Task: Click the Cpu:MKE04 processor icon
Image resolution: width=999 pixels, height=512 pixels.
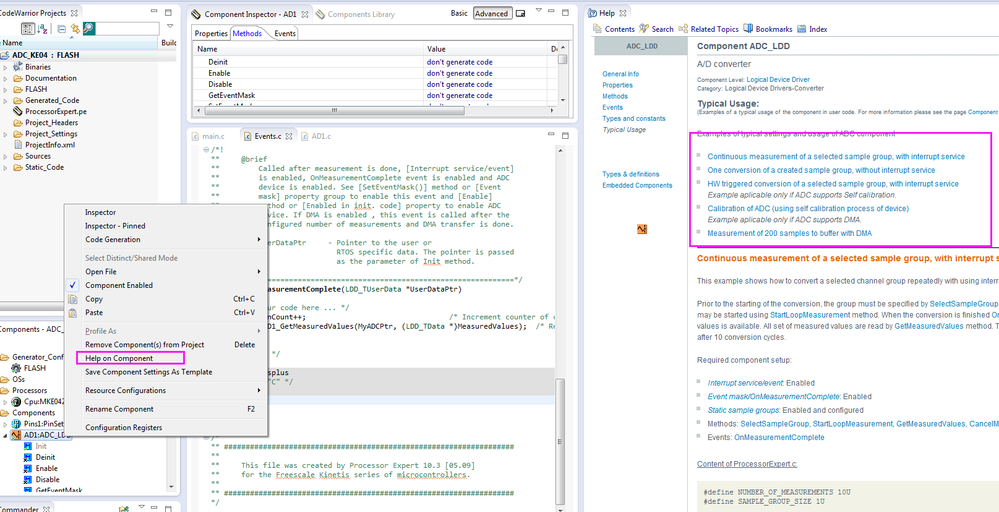Action: click(17, 401)
